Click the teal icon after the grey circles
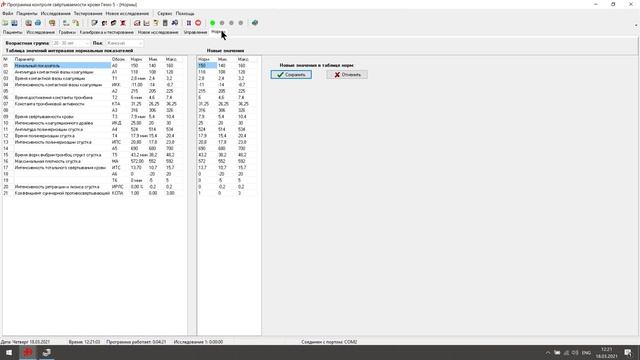640x360 pixels. (x=255, y=23)
